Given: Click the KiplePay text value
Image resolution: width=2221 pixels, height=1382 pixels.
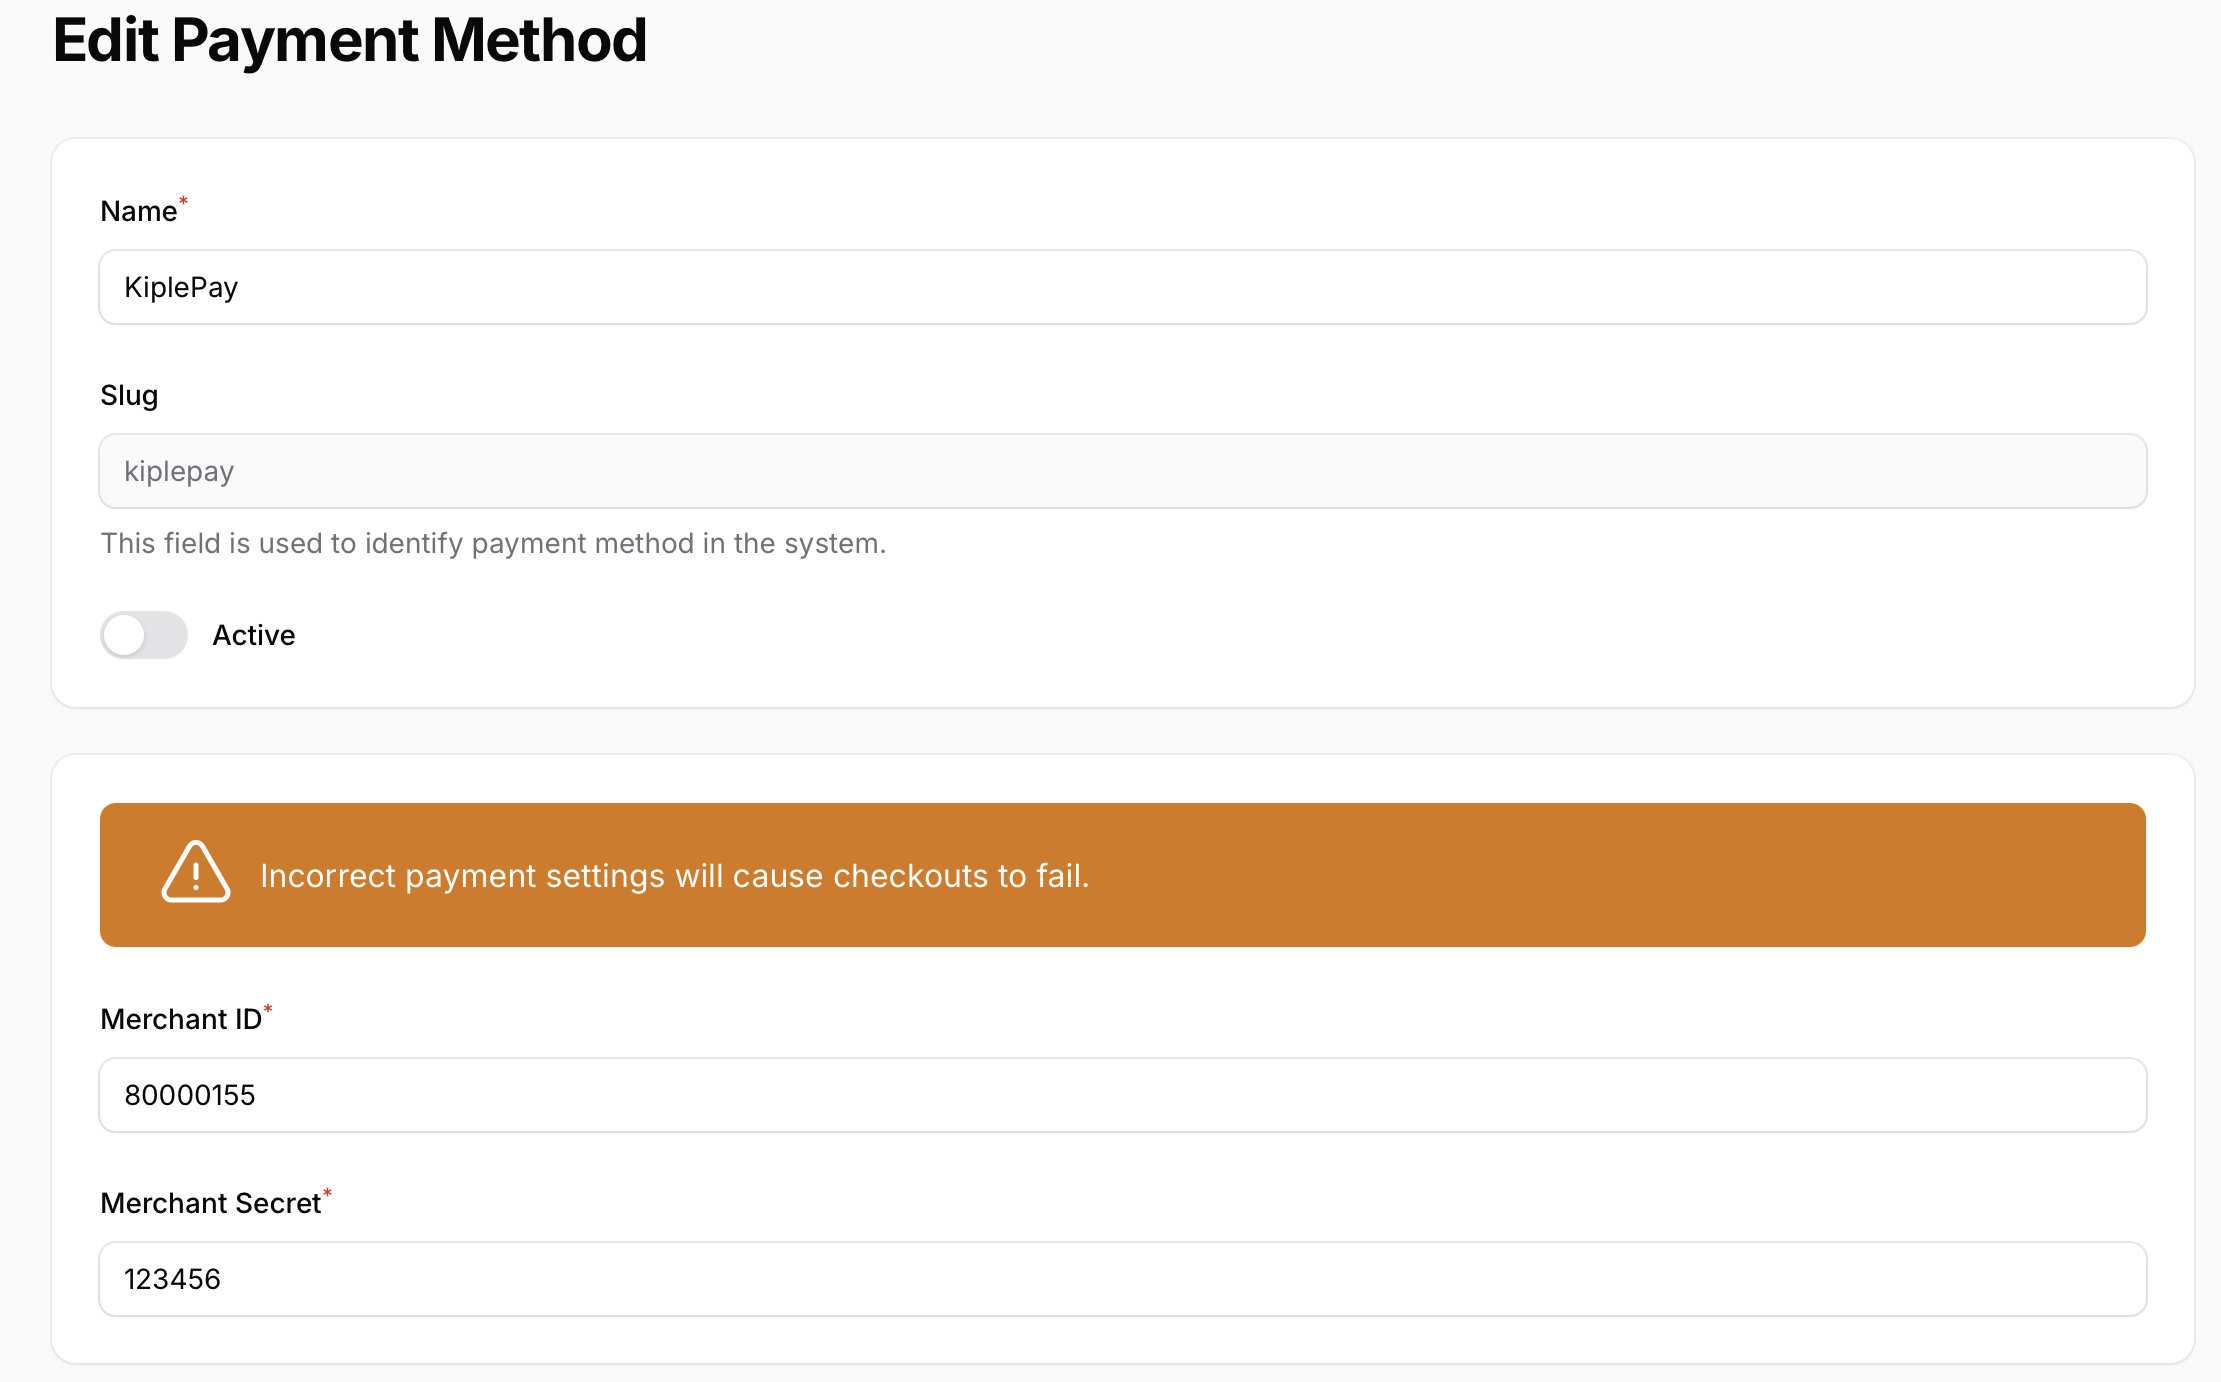Looking at the screenshot, I should click(181, 288).
